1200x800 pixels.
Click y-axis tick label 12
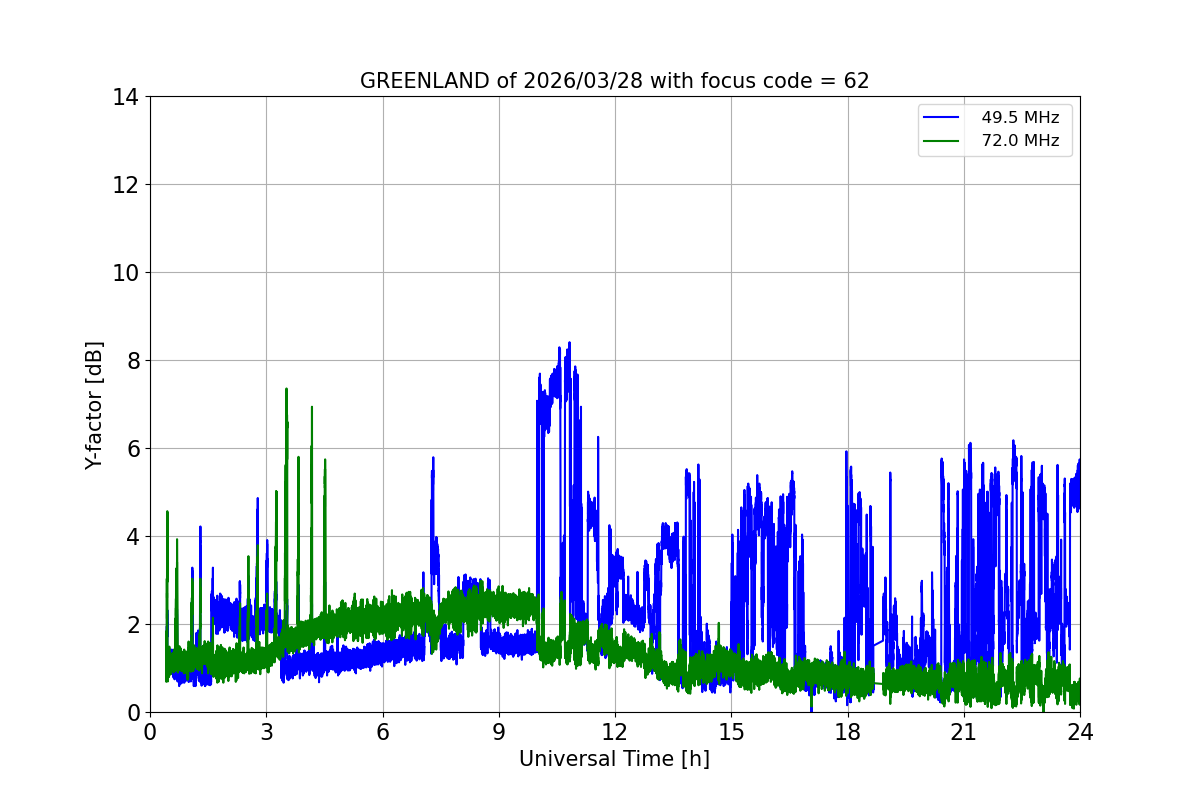125,185
